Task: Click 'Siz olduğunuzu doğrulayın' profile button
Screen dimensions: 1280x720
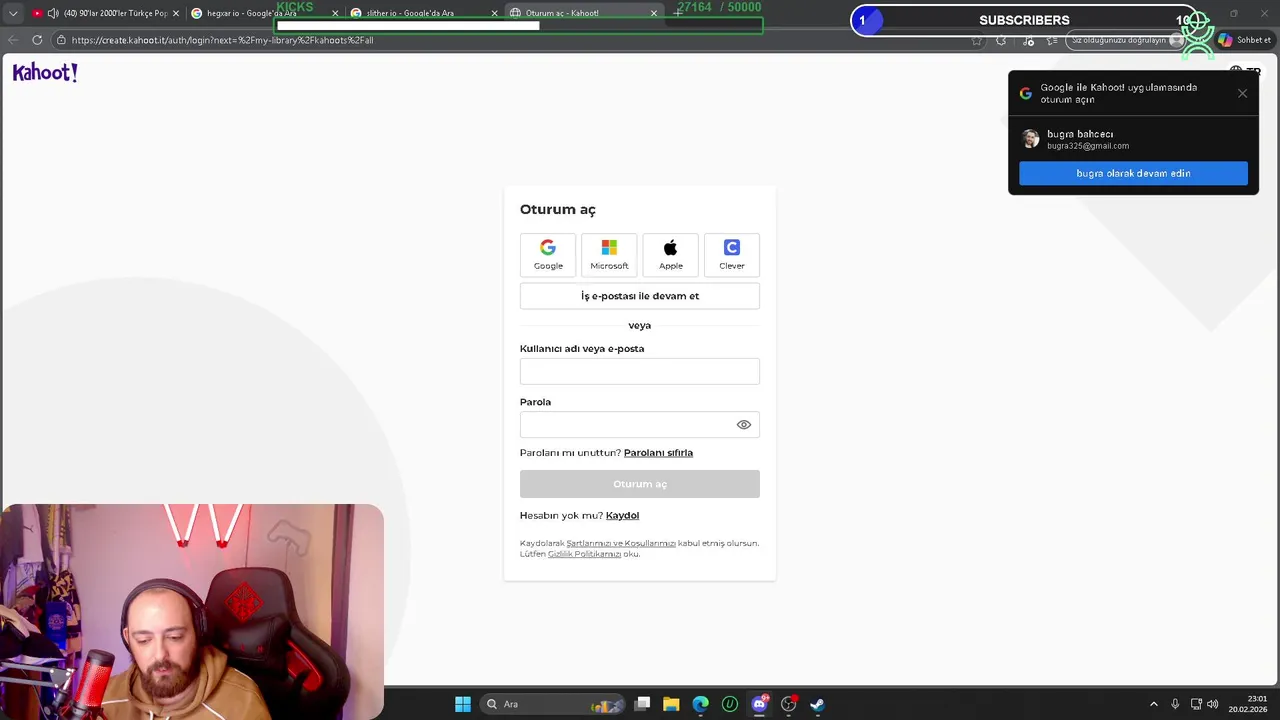Action: (x=1127, y=40)
